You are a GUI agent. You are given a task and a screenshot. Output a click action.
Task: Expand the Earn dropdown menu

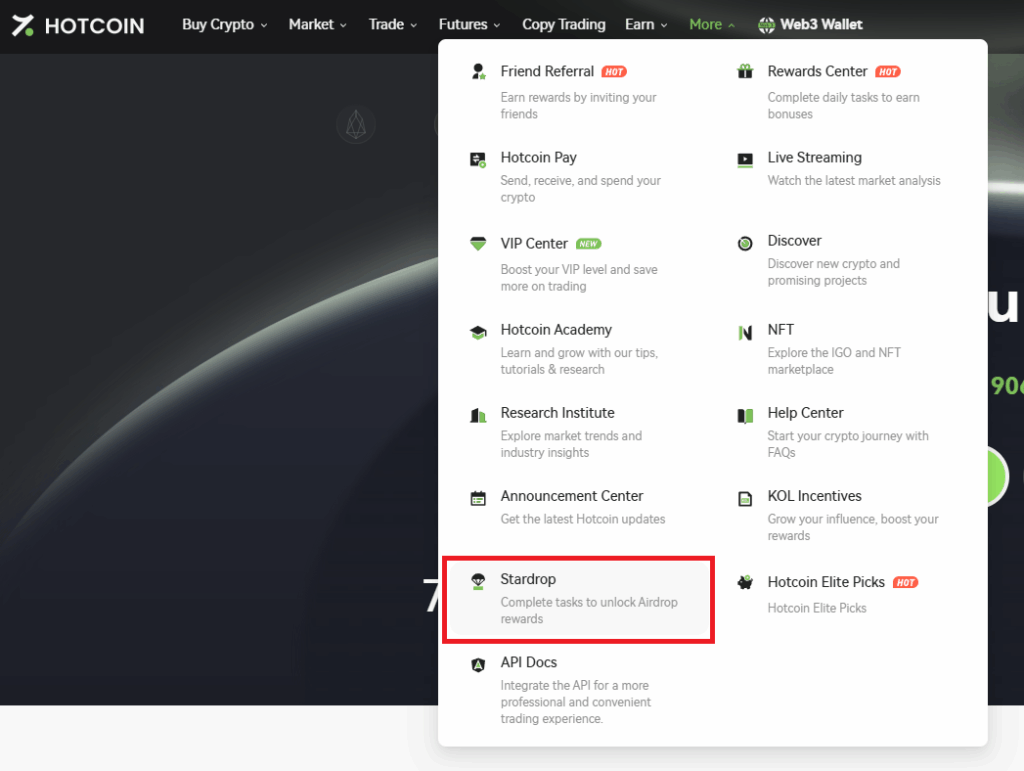coord(646,25)
